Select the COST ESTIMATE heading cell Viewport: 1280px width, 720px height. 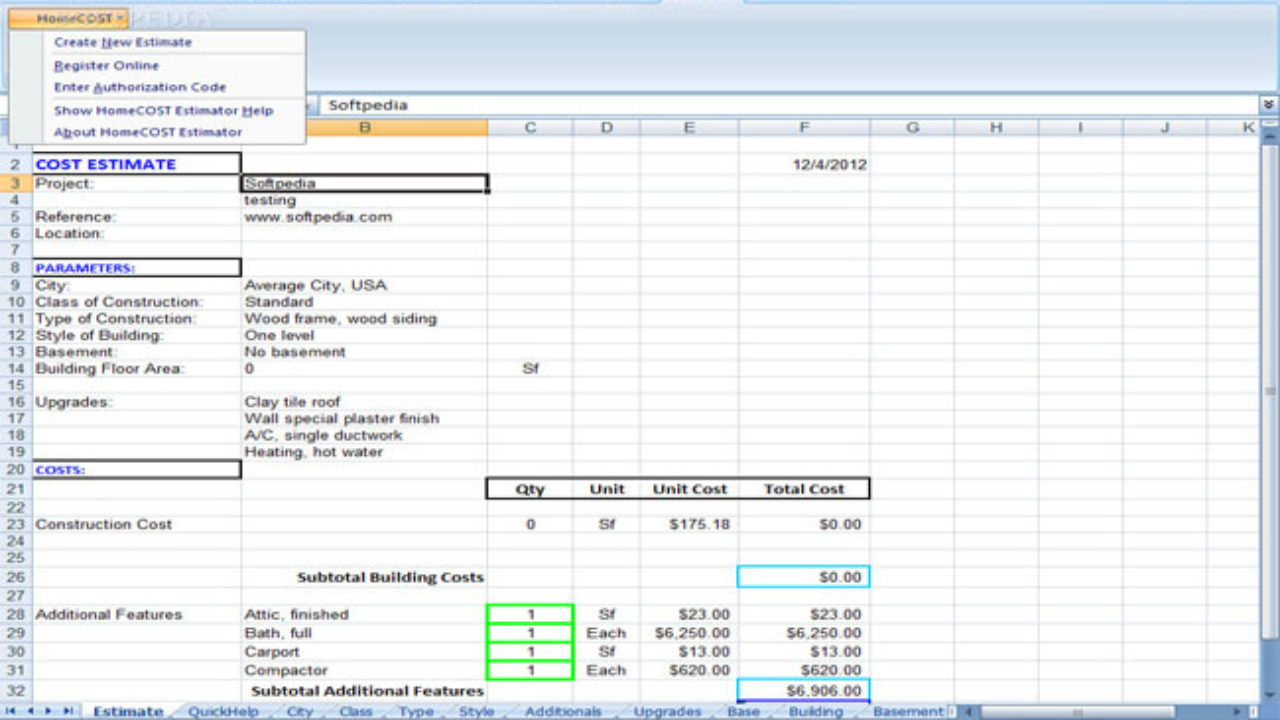pyautogui.click(x=136, y=164)
